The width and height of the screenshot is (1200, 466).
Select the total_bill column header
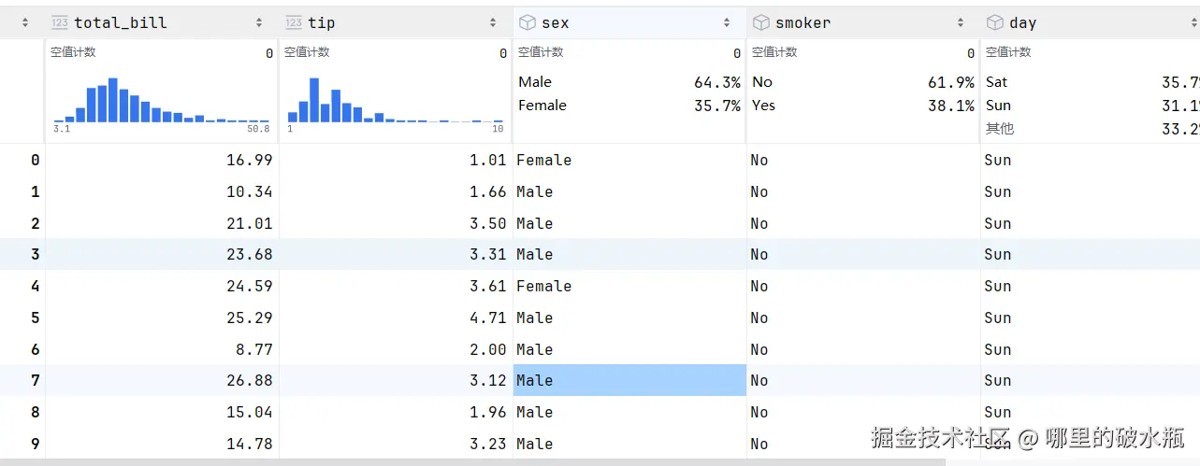point(120,23)
